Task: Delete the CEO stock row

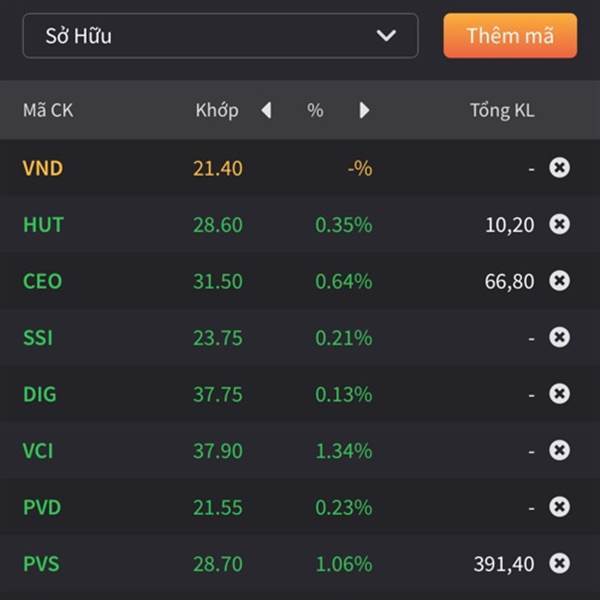Action: coord(559,280)
